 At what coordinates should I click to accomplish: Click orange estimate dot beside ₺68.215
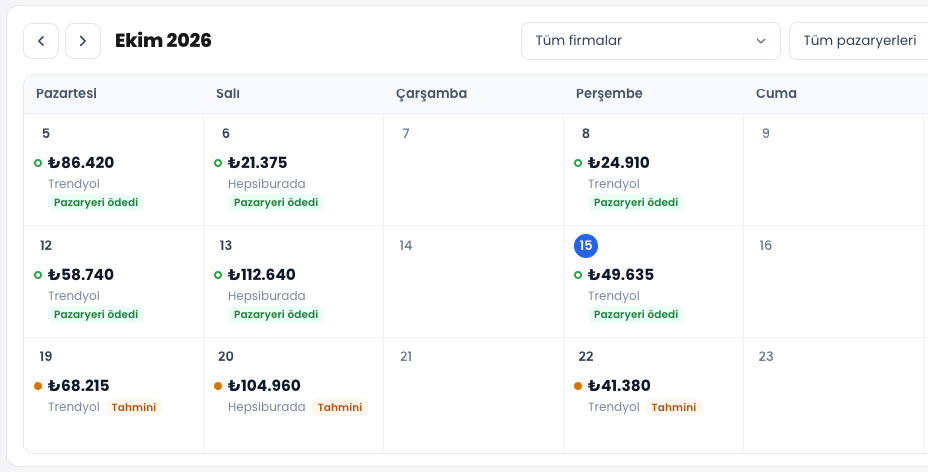pyautogui.click(x=38, y=386)
